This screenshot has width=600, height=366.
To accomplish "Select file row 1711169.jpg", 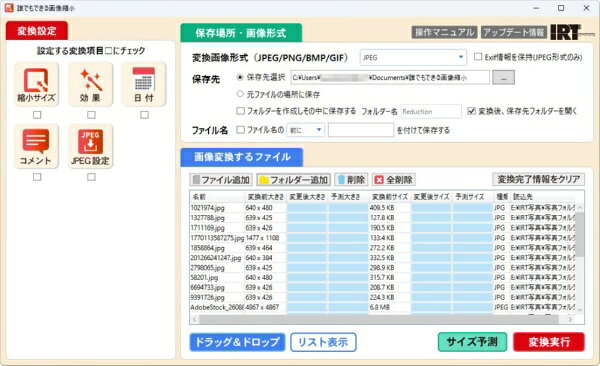I will (383, 228).
